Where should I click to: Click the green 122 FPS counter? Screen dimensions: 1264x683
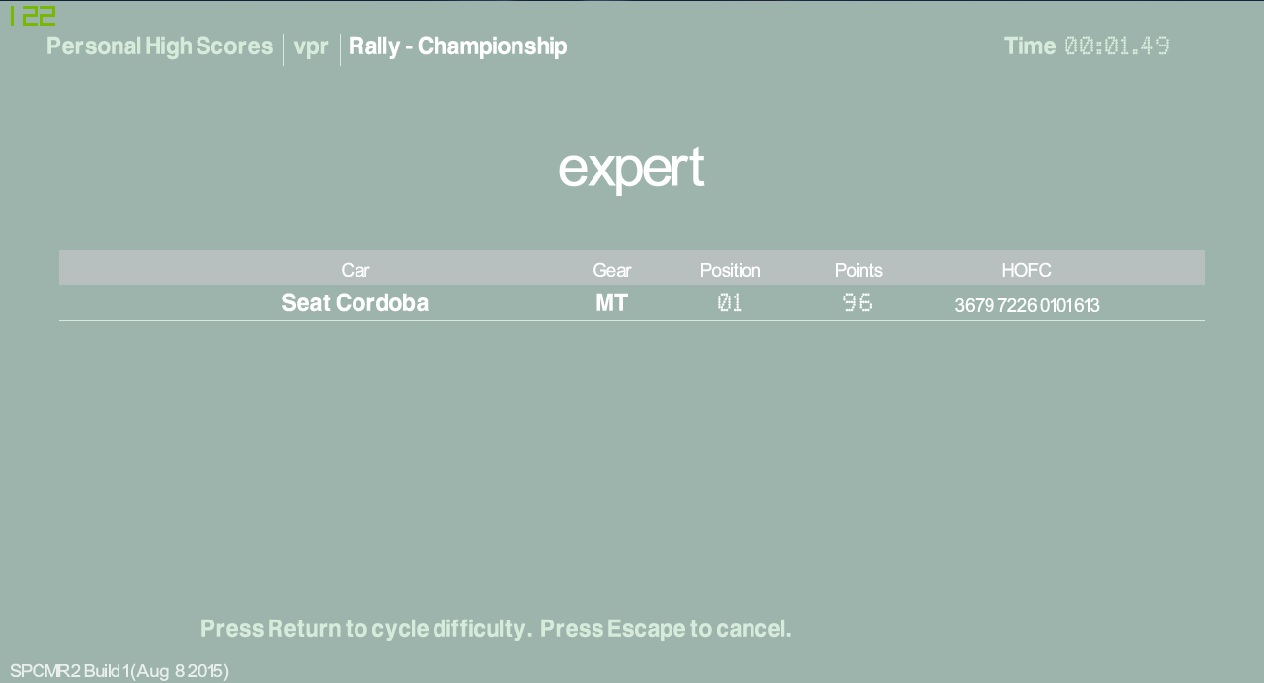(32, 16)
